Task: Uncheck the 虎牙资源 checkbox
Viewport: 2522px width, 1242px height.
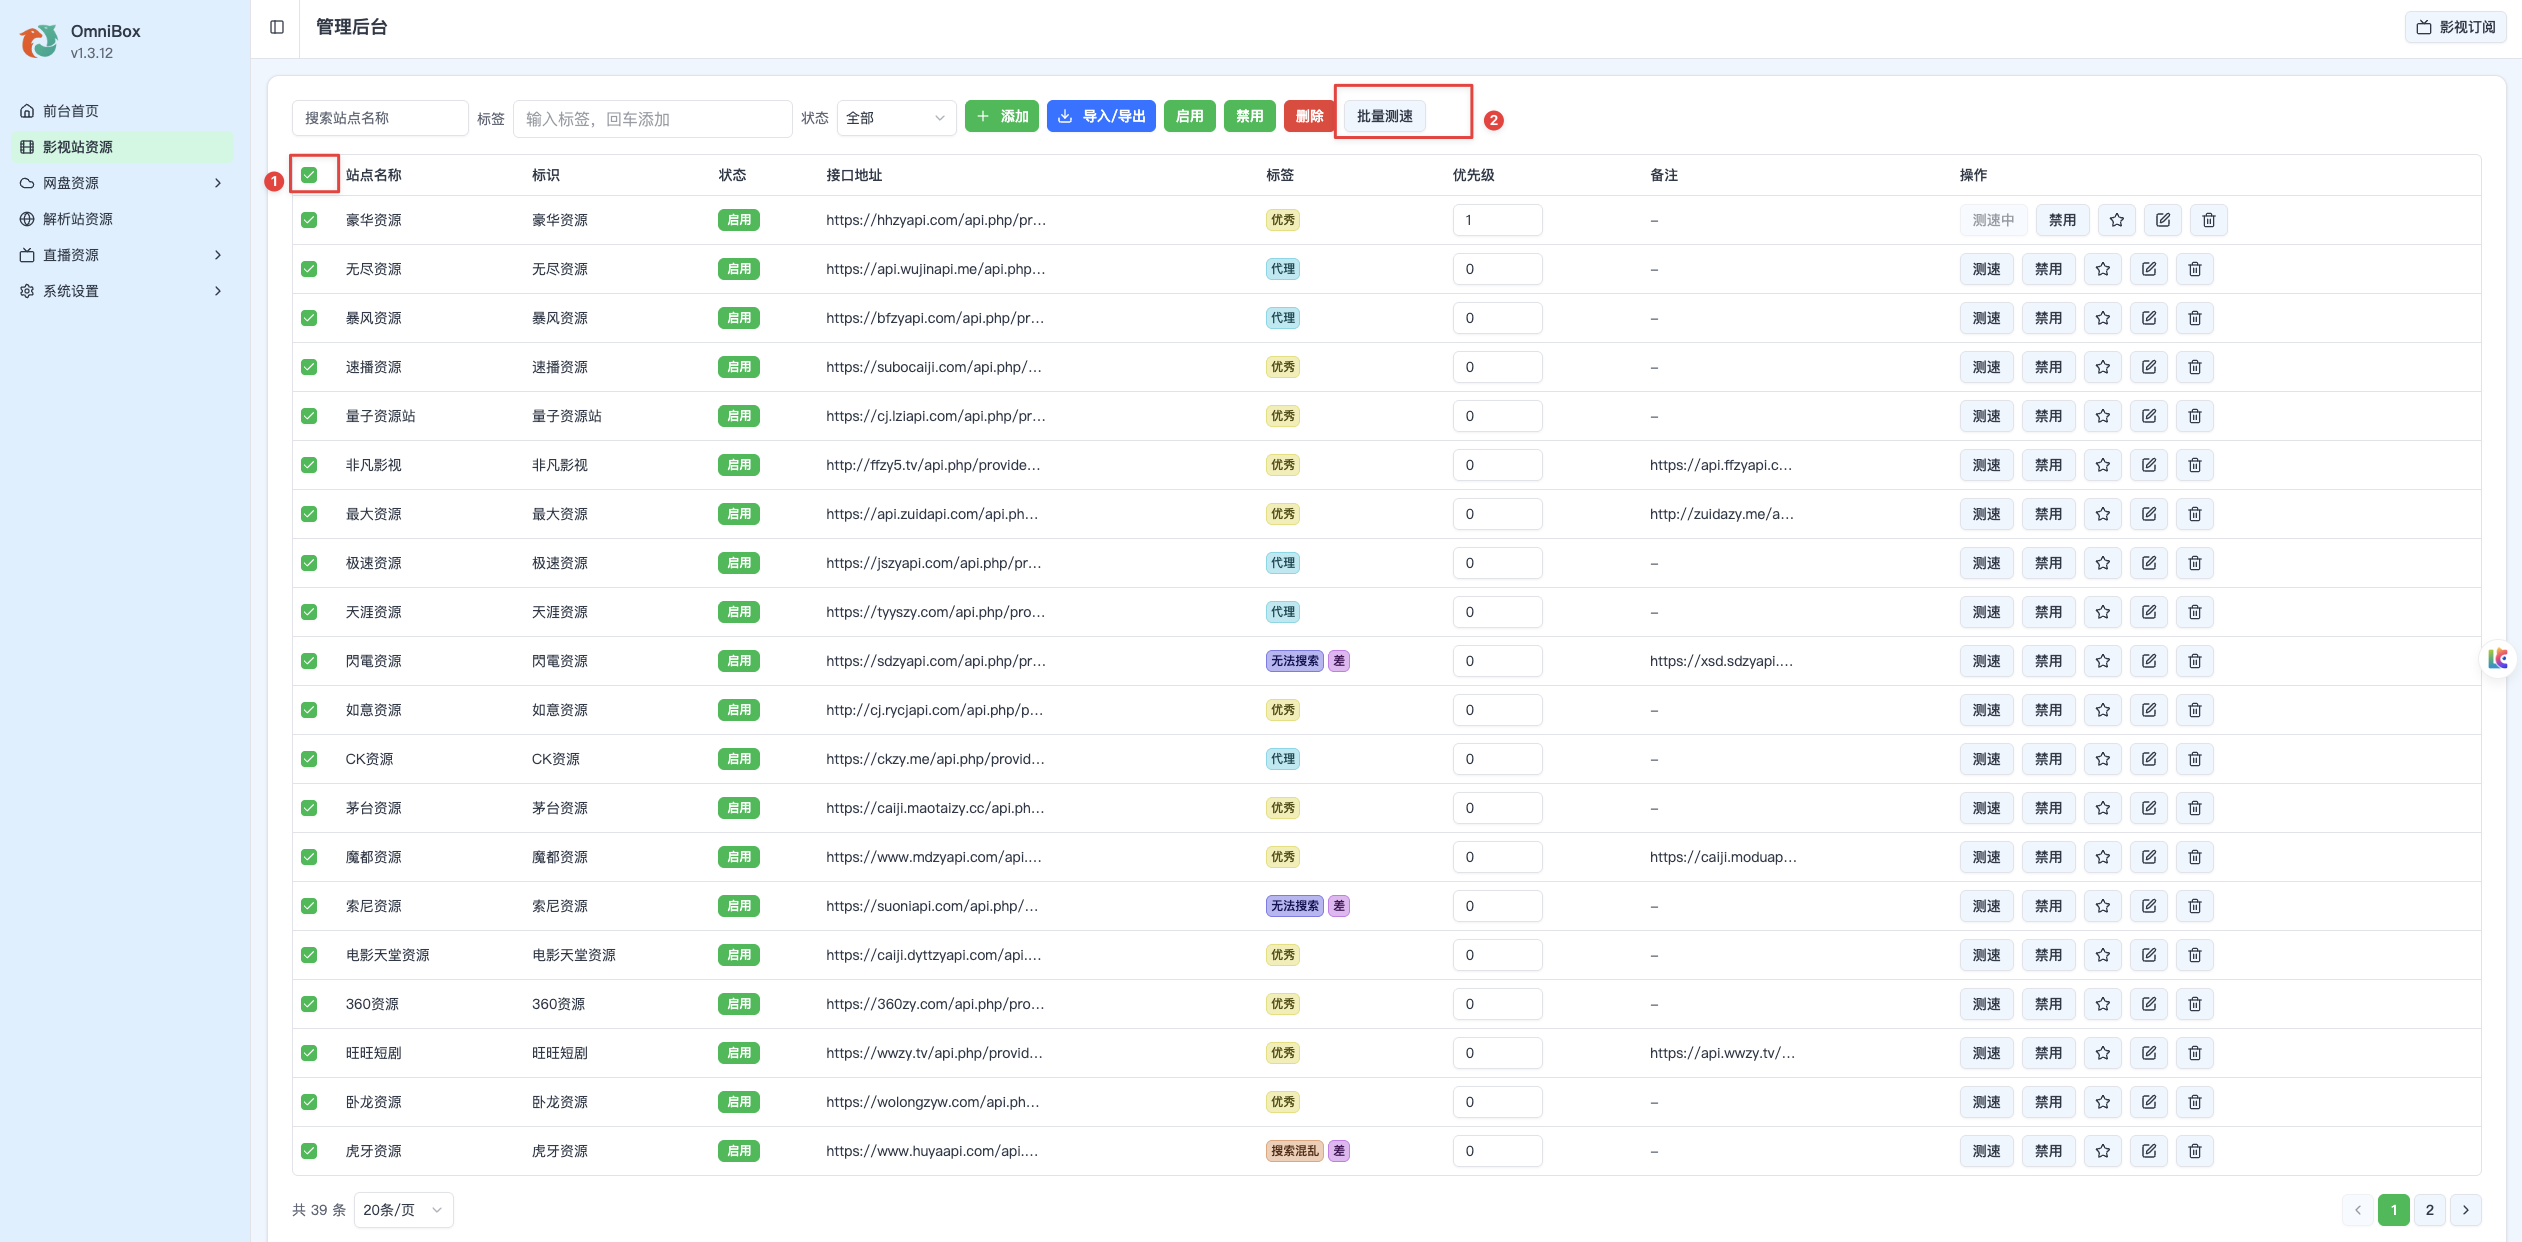Action: pos(309,1151)
